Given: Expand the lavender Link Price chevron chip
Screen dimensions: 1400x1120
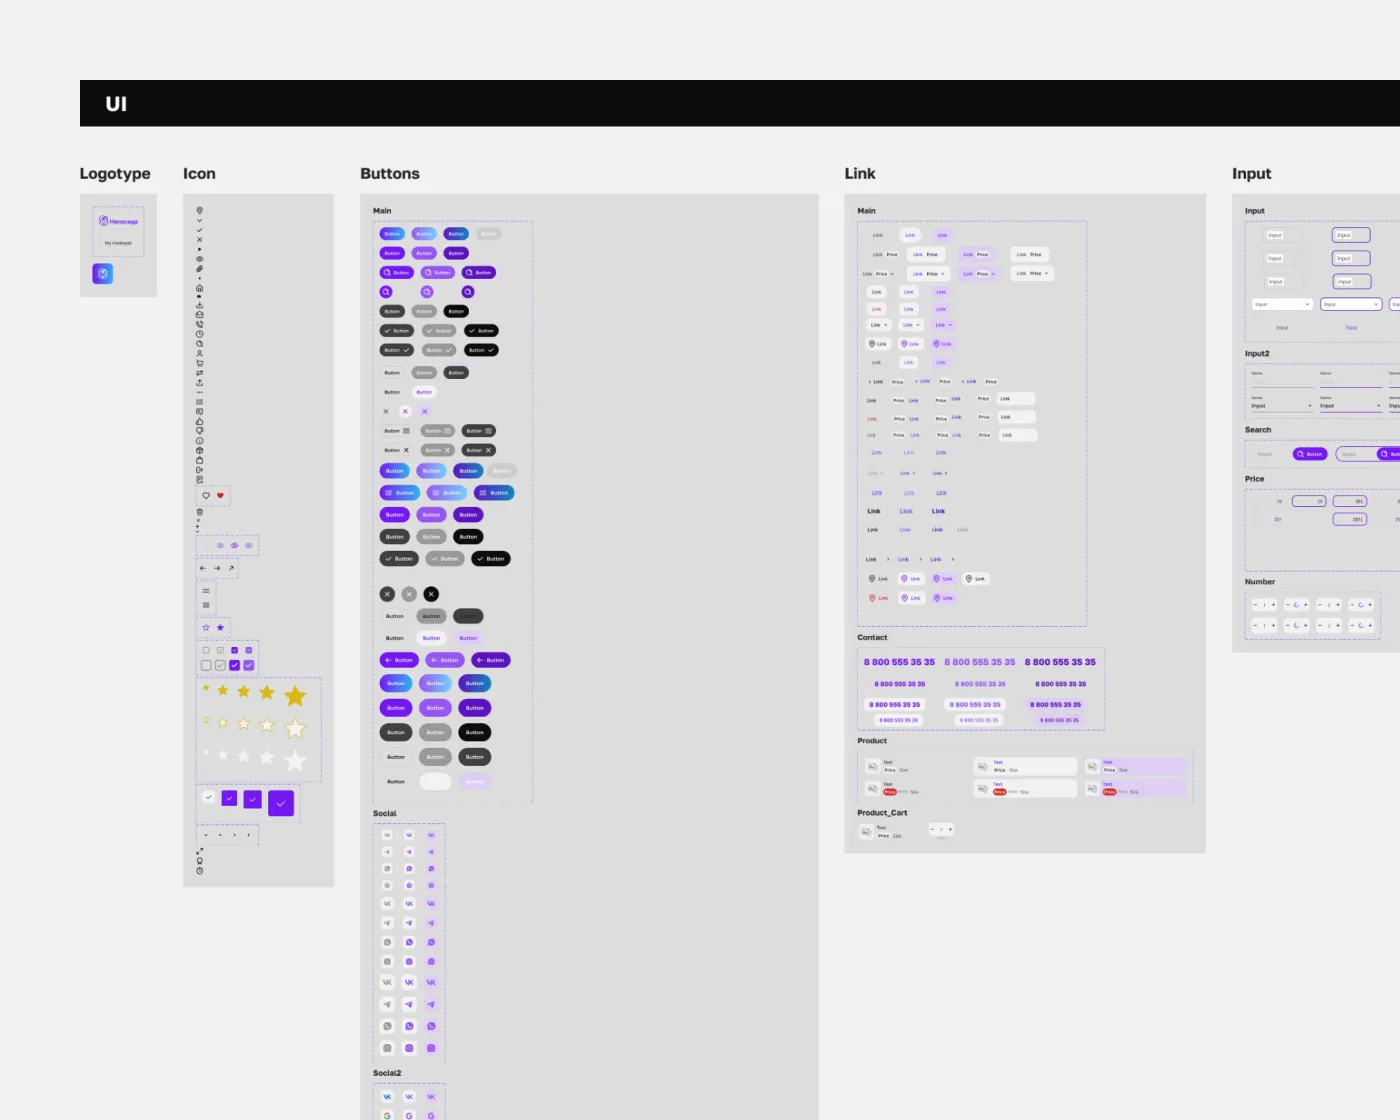Looking at the screenshot, I should click(979, 274).
